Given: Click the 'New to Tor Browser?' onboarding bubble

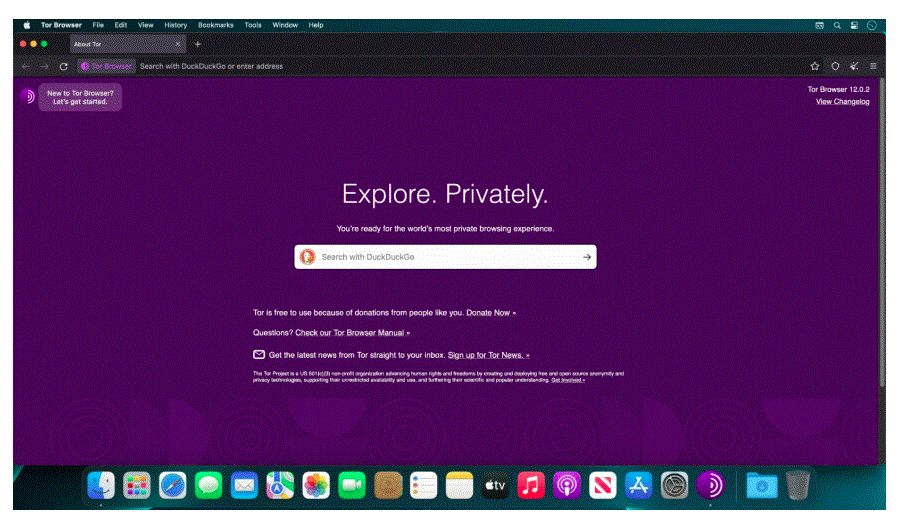Looking at the screenshot, I should pos(80,97).
